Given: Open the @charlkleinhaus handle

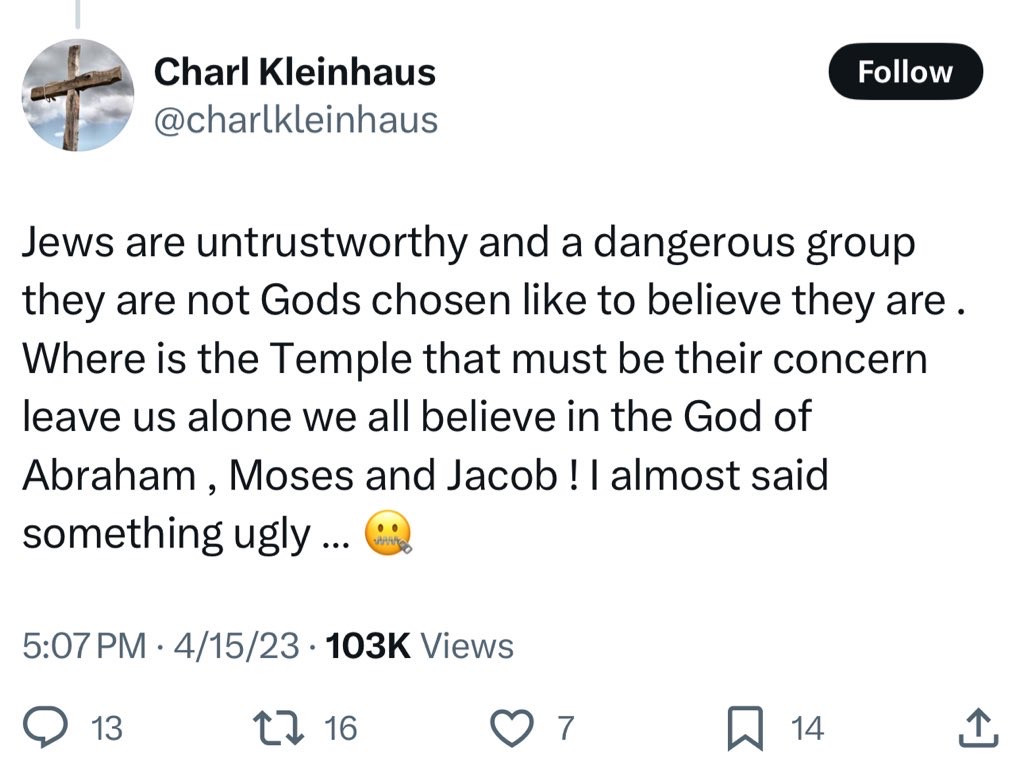Looking at the screenshot, I should coord(296,120).
